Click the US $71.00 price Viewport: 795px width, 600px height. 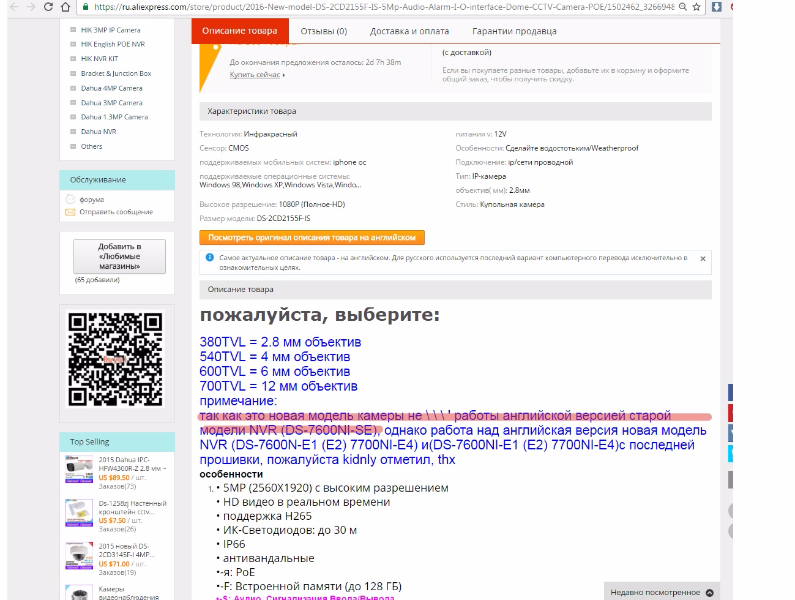pyautogui.click(x=114, y=564)
